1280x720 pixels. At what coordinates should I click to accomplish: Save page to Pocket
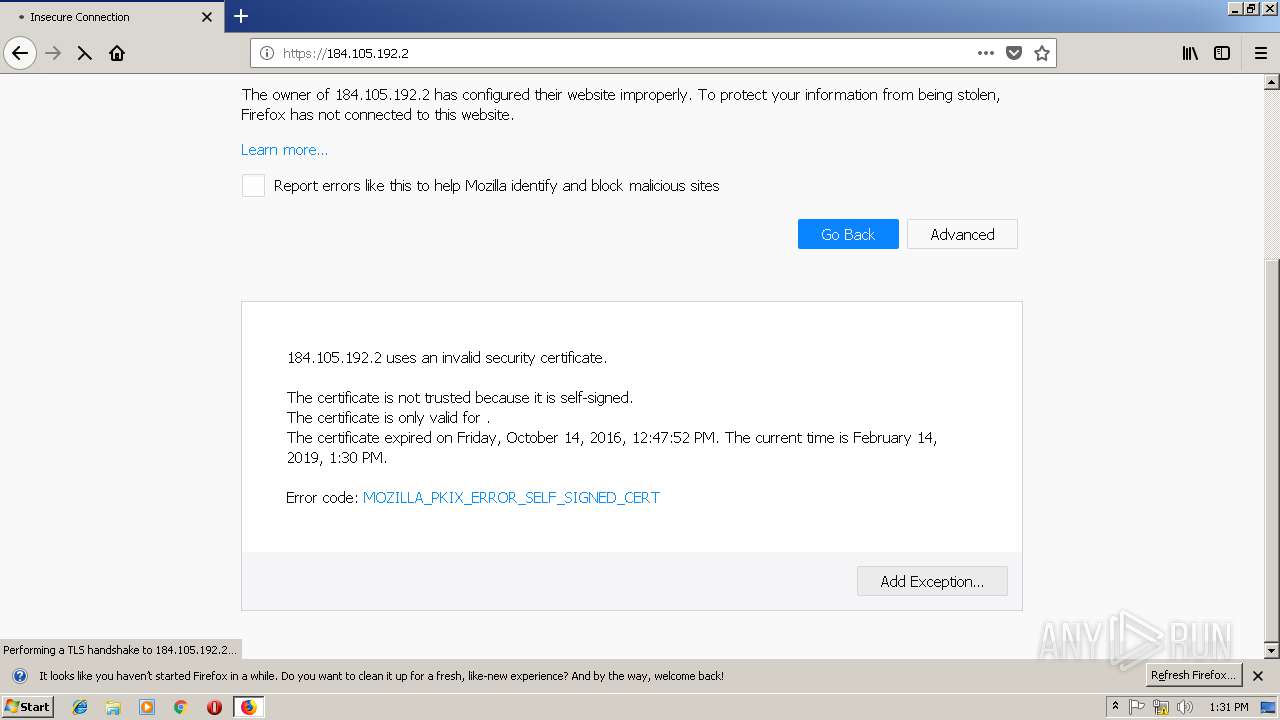tap(1014, 53)
